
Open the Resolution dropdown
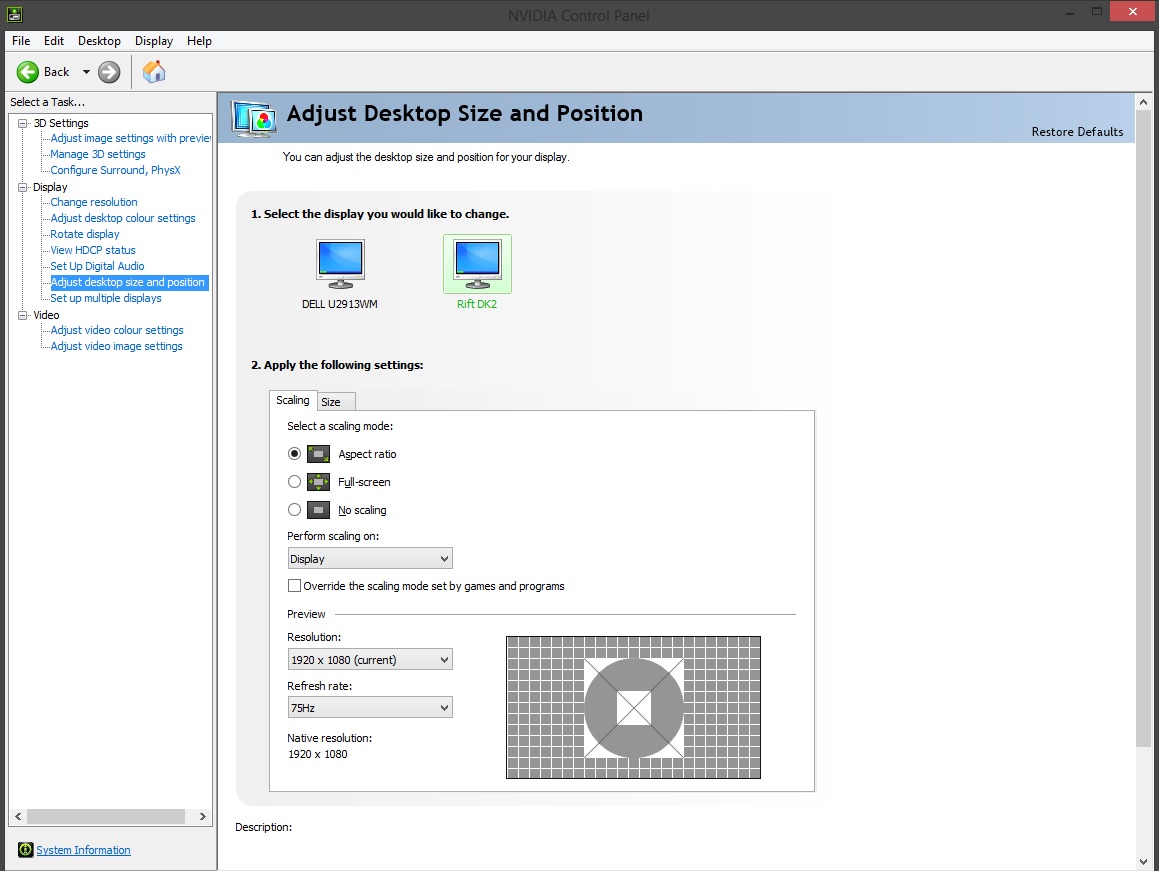tap(370, 660)
